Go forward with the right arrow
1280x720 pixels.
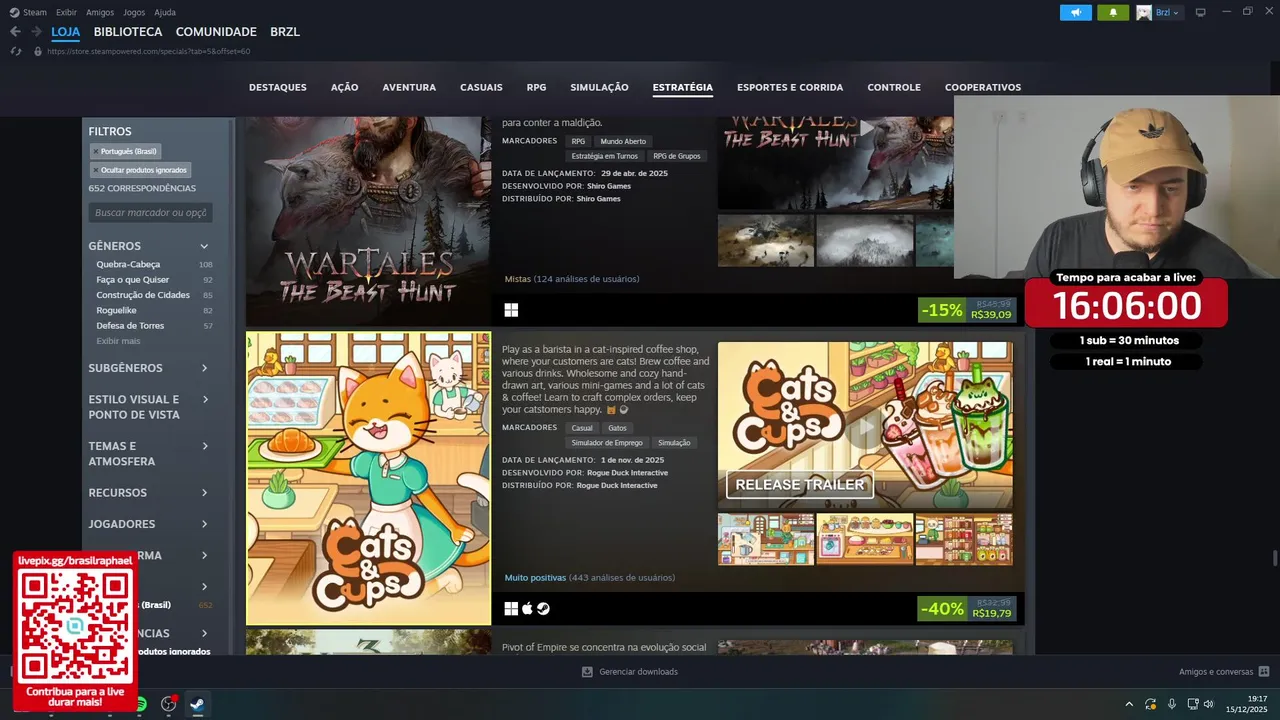point(37,32)
